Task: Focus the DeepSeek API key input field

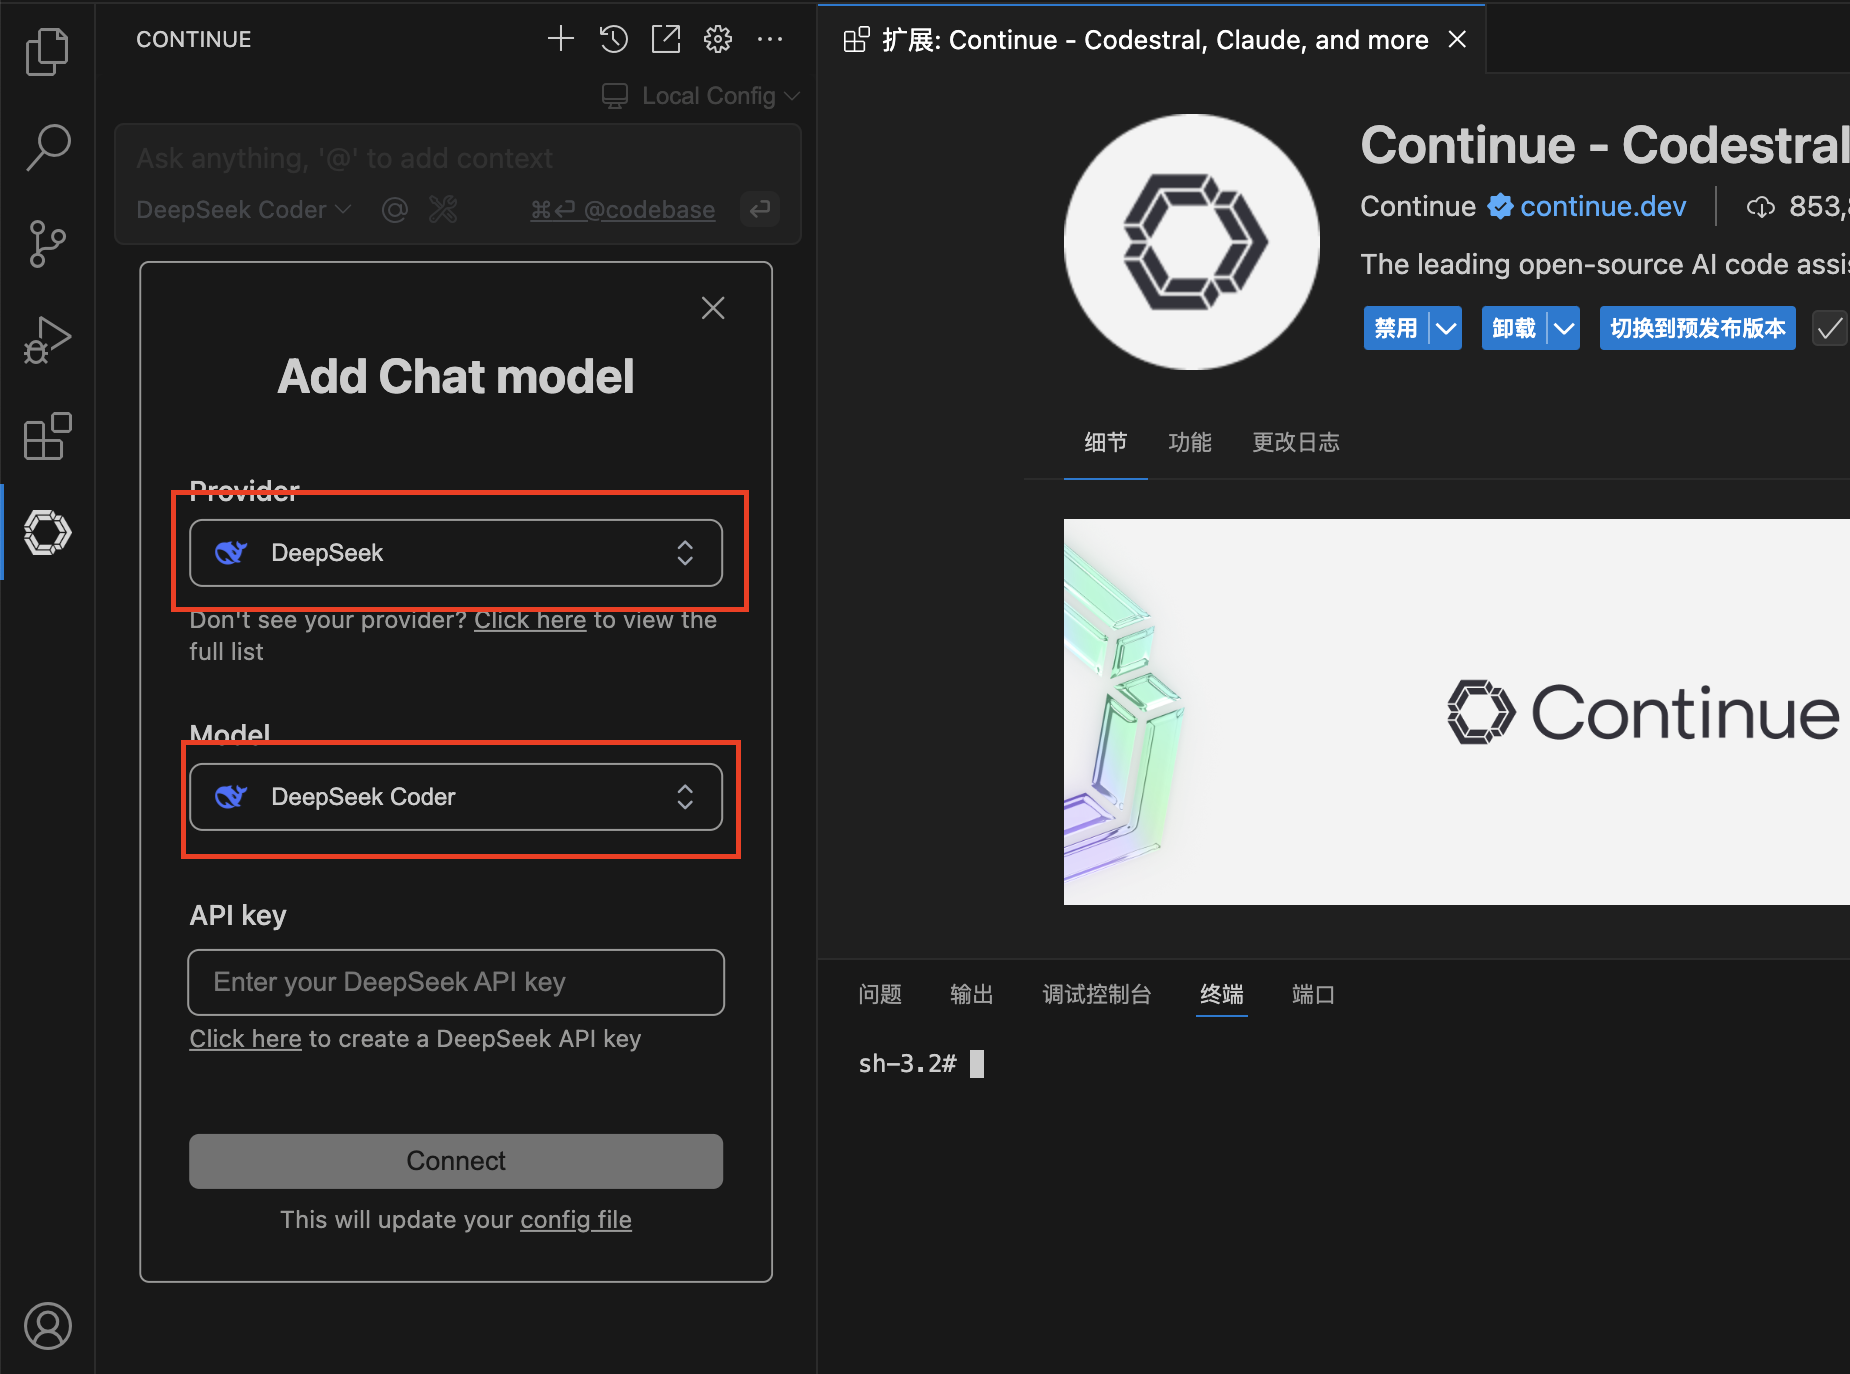Action: point(456,982)
